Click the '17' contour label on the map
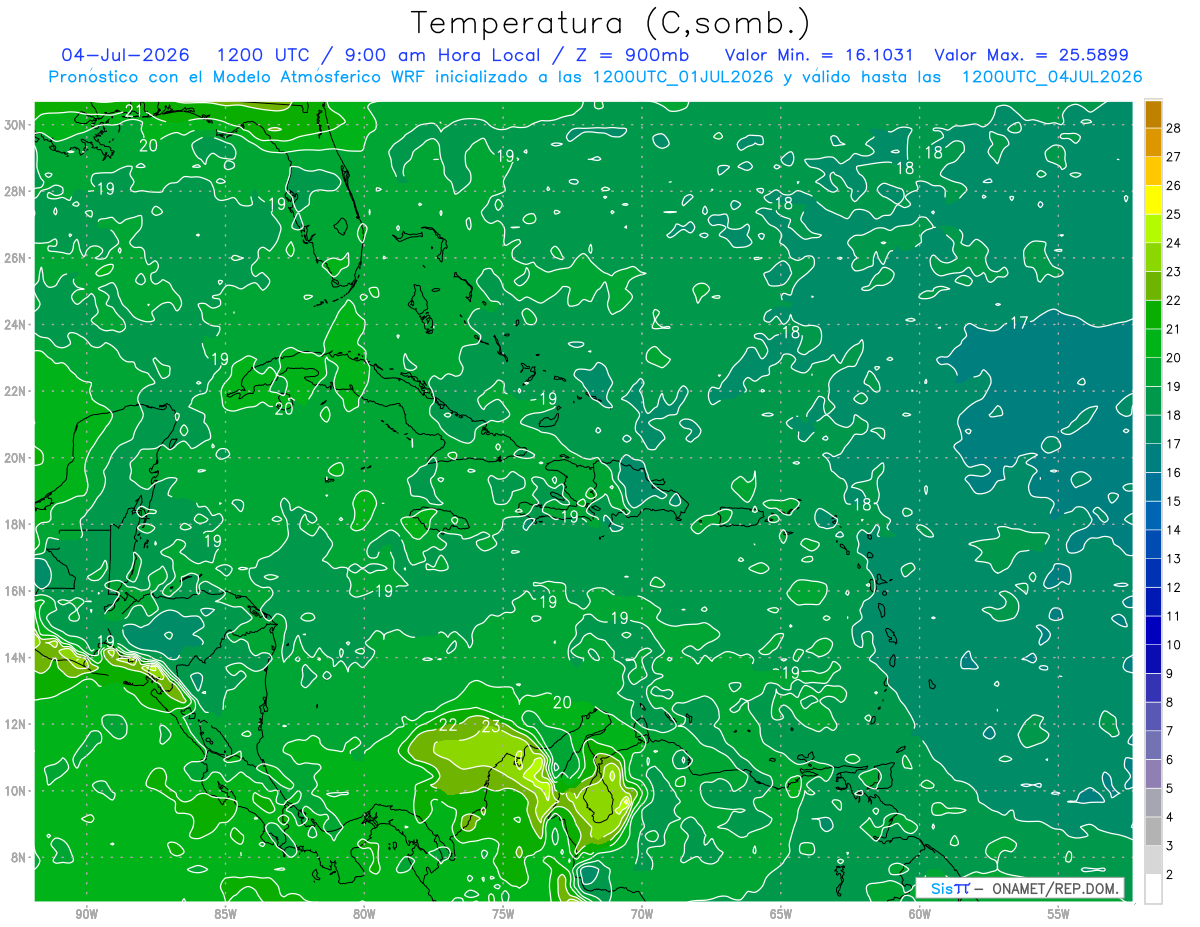 pyautogui.click(x=1019, y=323)
